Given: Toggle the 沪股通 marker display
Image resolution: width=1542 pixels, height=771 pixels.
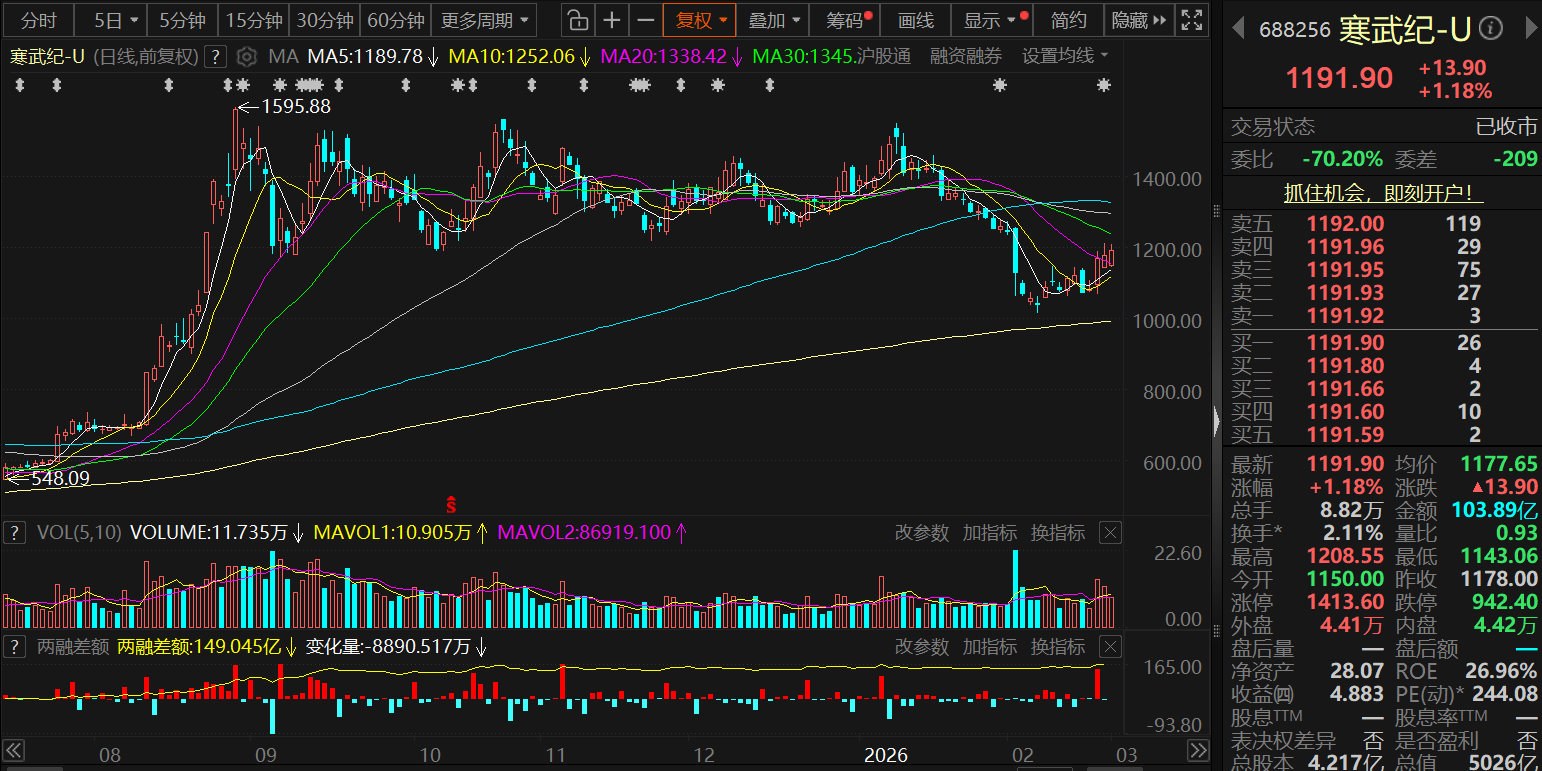Looking at the screenshot, I should tap(884, 57).
